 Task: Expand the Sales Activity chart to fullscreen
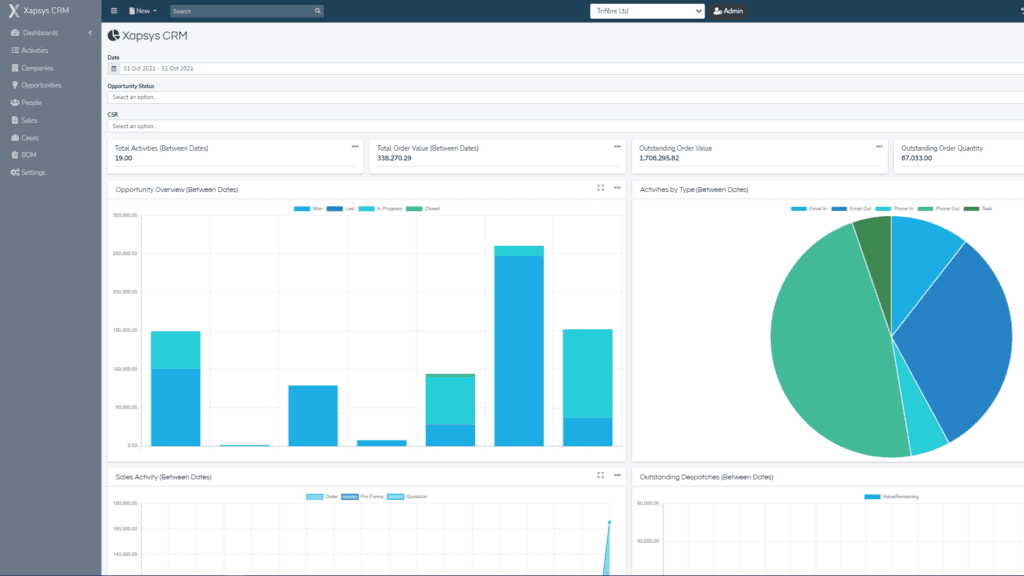click(x=600, y=475)
